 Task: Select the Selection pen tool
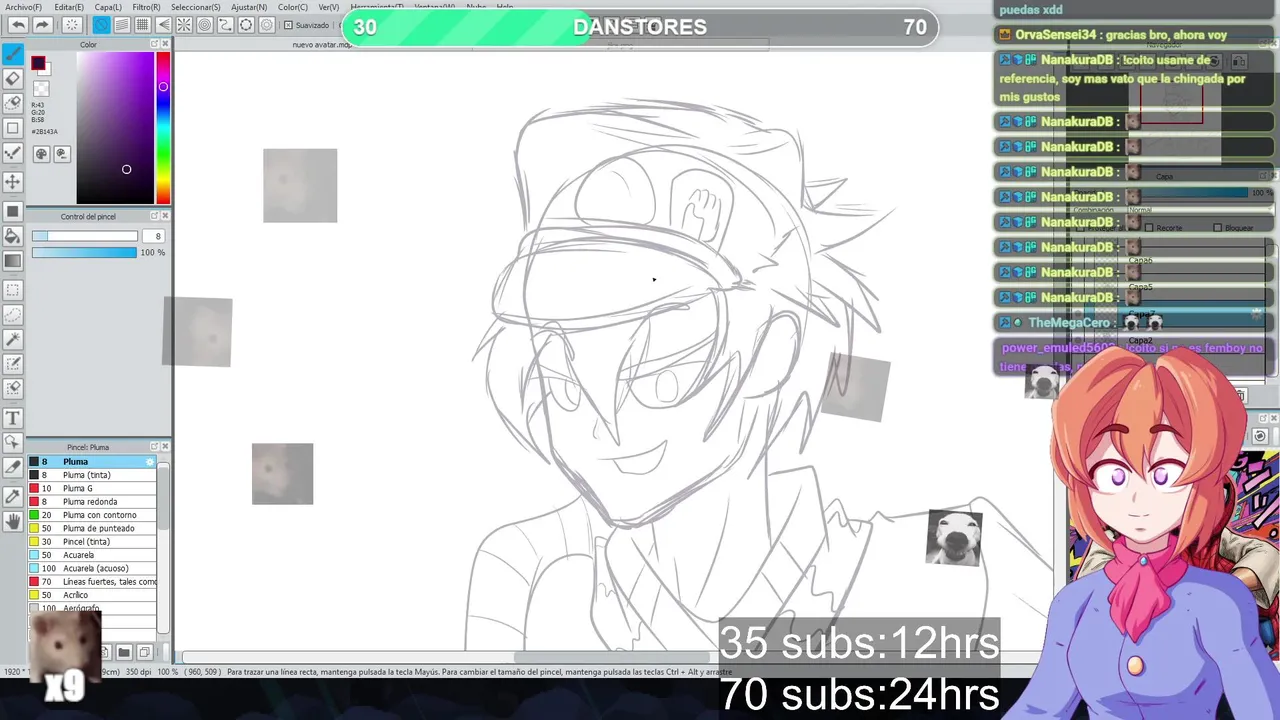(13, 364)
